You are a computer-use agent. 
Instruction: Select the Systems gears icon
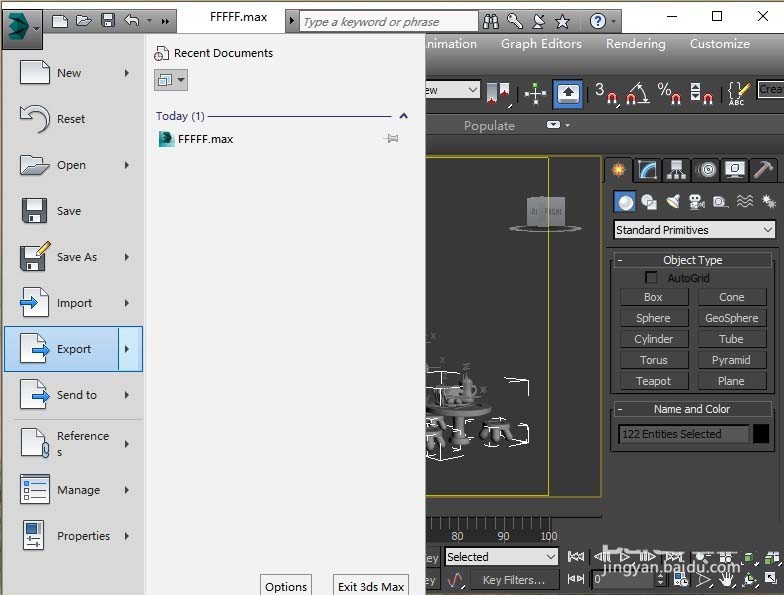768,202
